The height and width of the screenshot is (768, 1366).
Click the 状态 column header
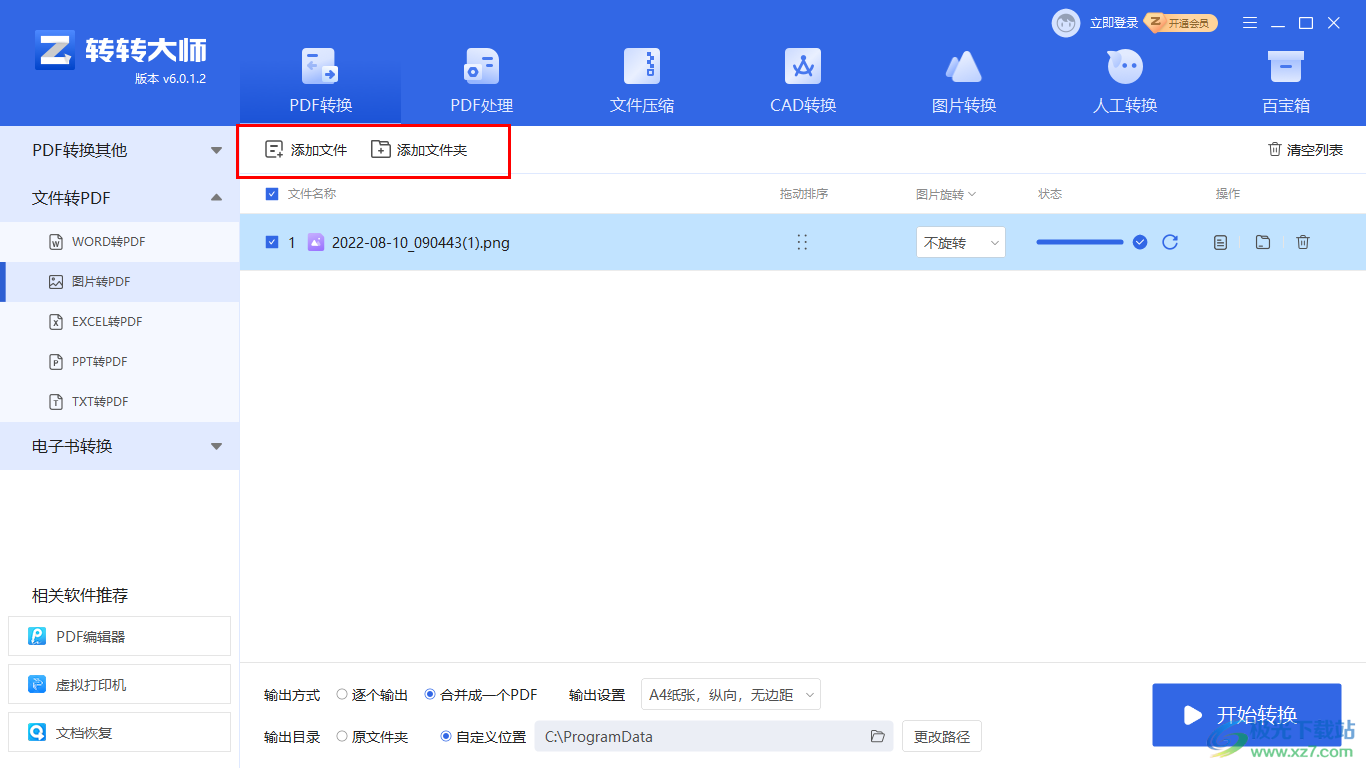[1050, 194]
